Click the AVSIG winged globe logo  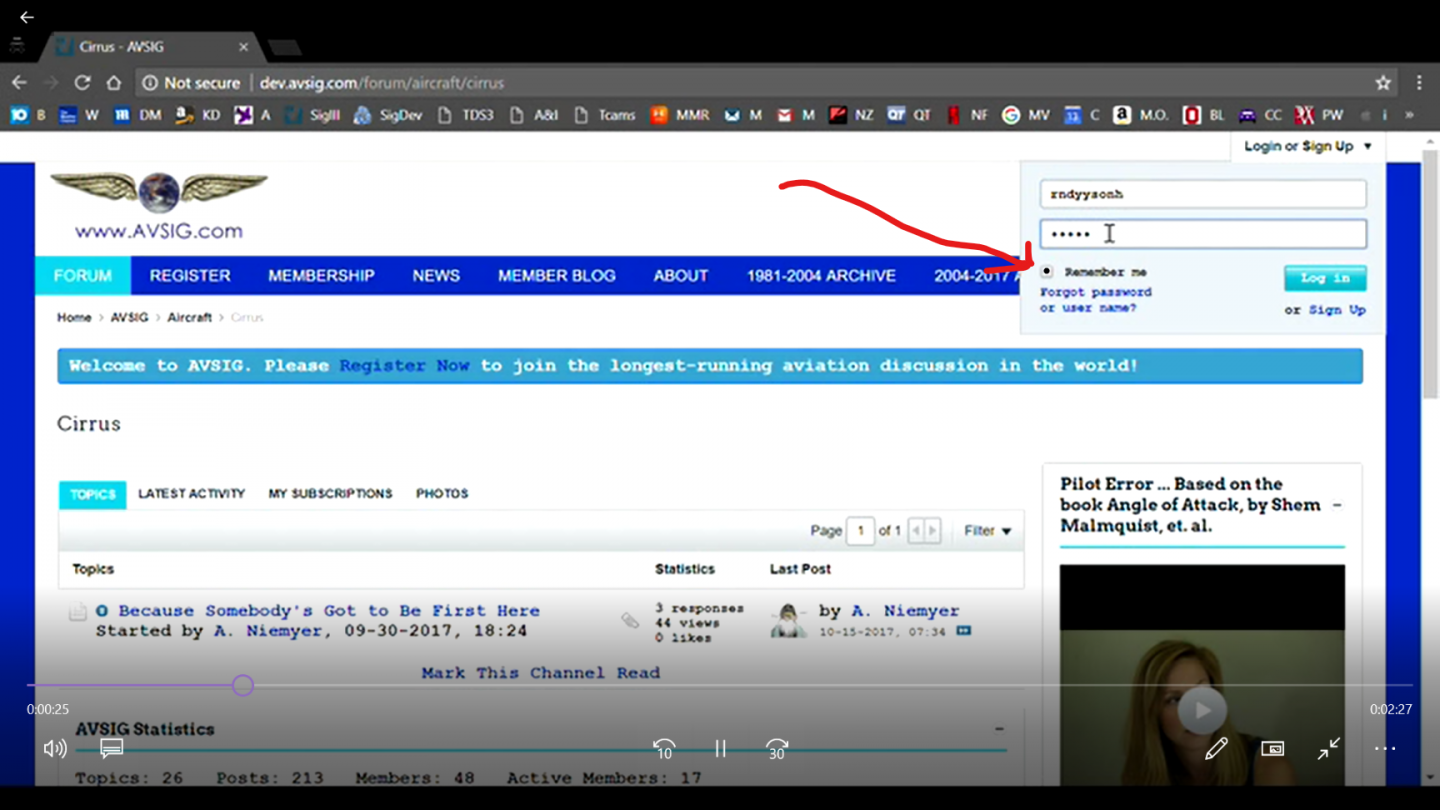click(x=159, y=205)
